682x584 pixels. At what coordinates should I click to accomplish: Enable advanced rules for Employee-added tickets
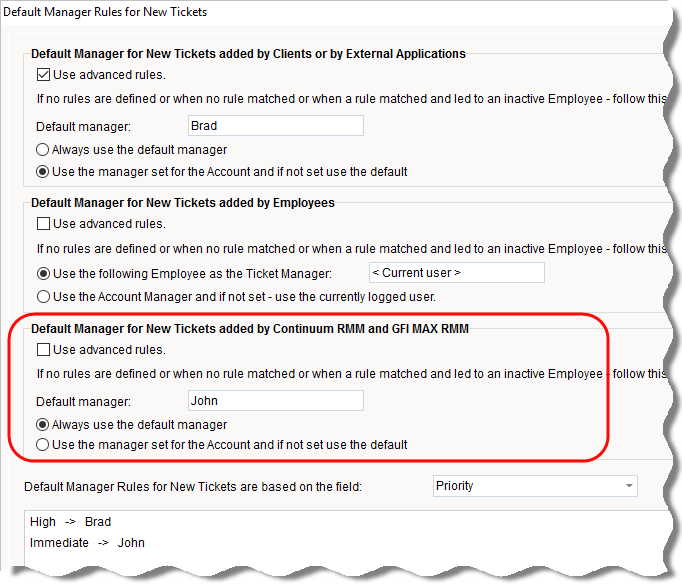44,224
